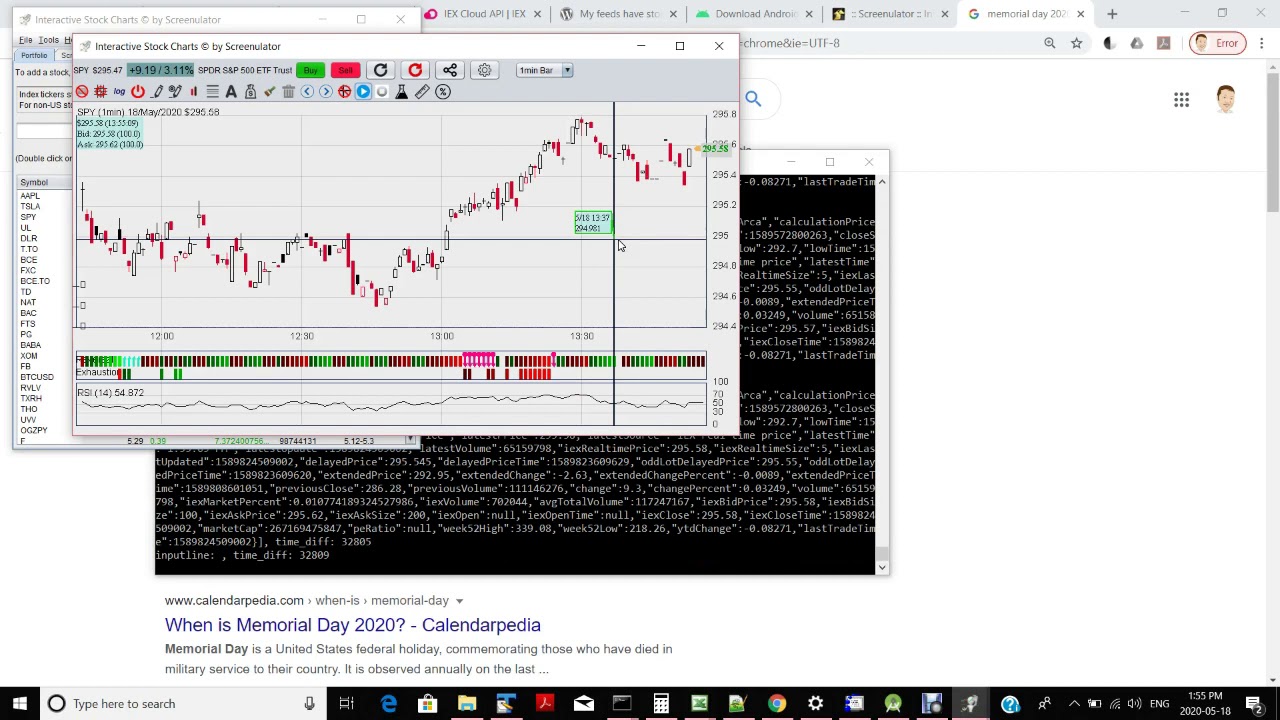The height and width of the screenshot is (720, 1280).
Task: Click the red reload icon
Action: [415, 70]
